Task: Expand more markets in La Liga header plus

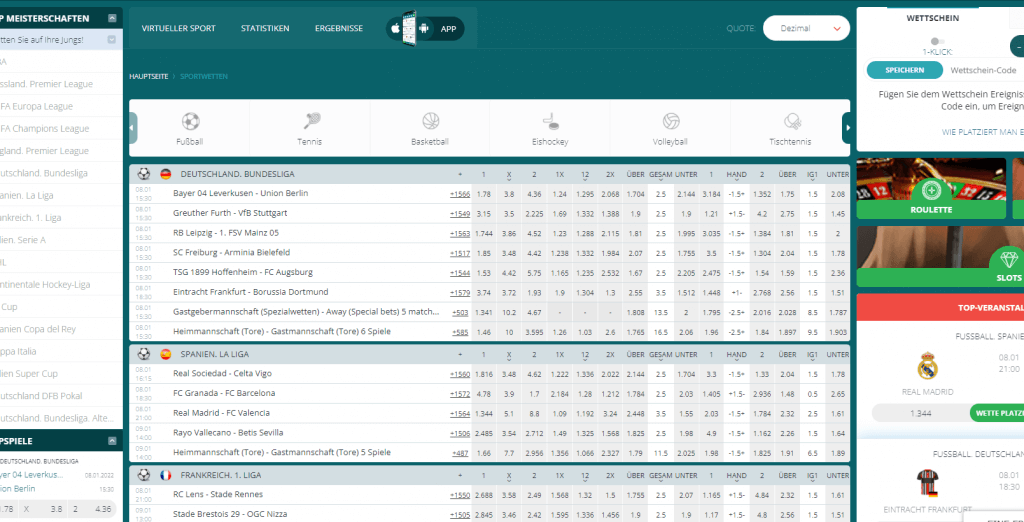Action: coord(460,355)
